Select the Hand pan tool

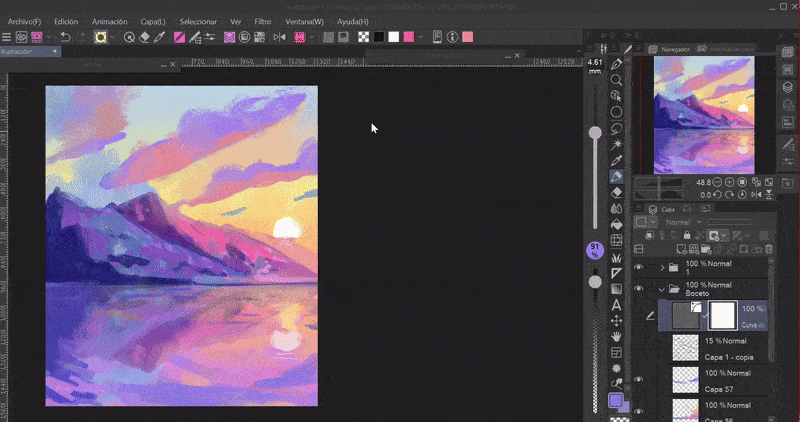click(x=616, y=337)
